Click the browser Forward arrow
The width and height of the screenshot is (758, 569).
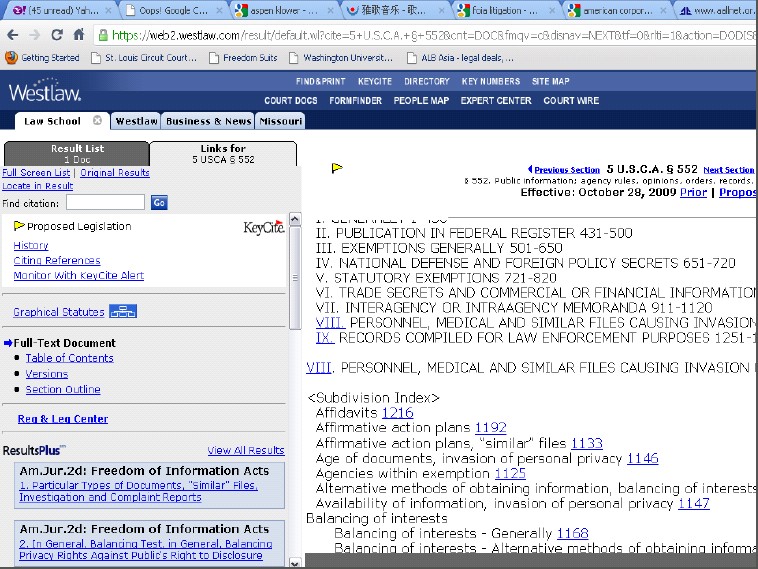(x=34, y=35)
